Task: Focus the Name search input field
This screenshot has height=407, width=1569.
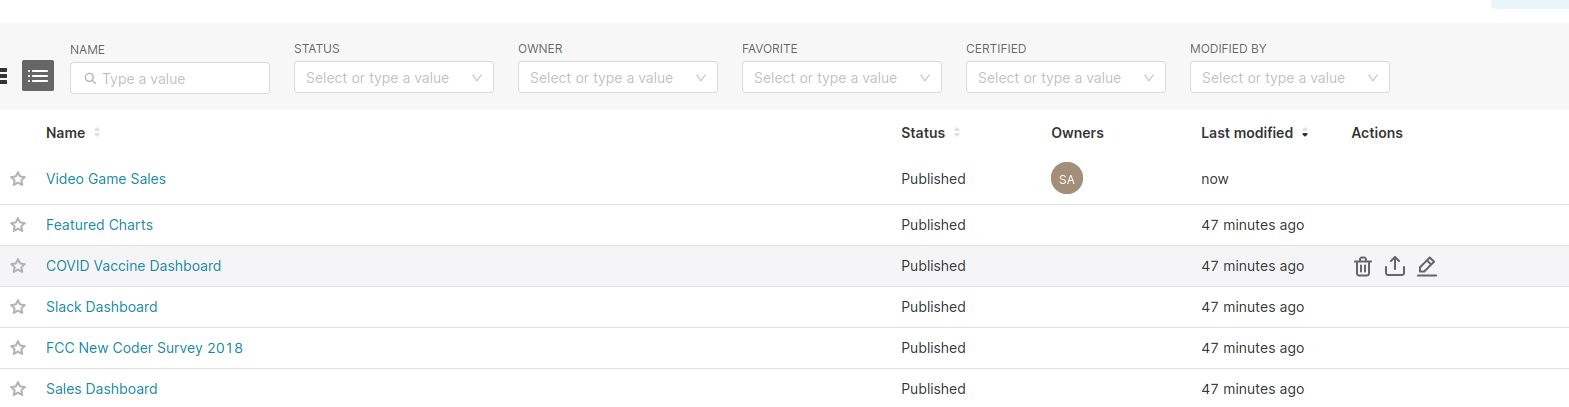Action: tap(170, 78)
